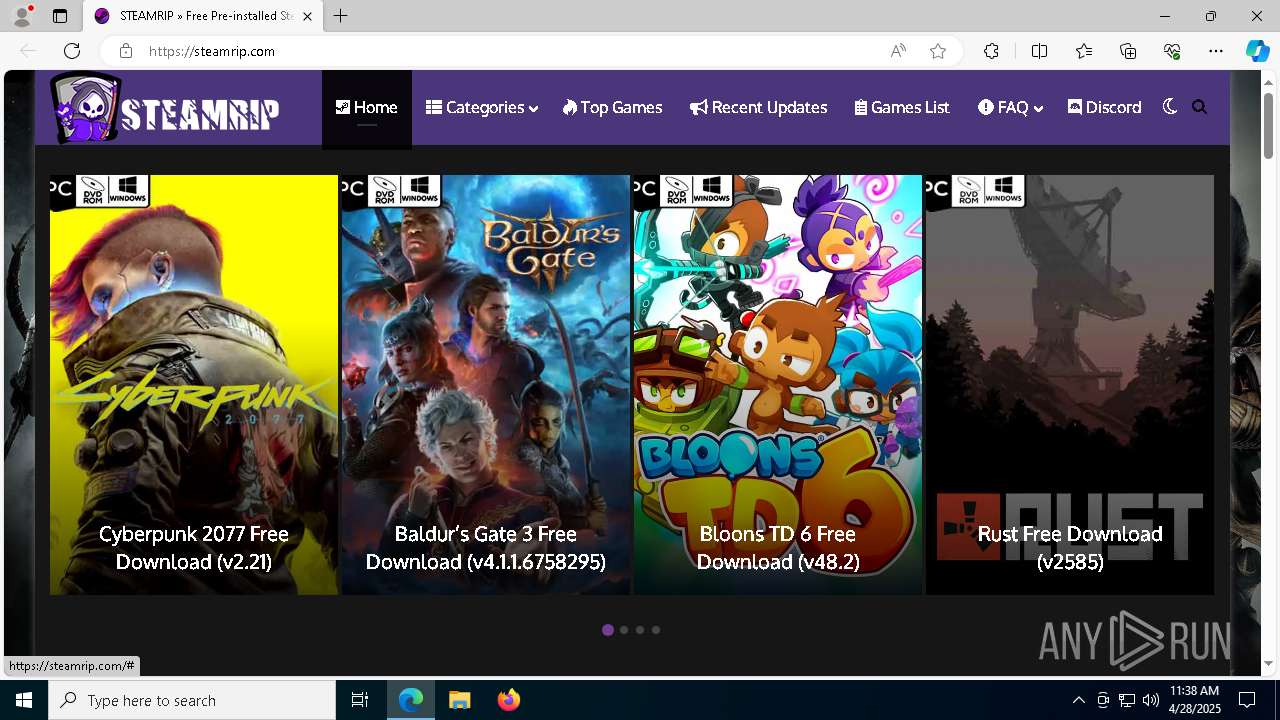Open the Top Games page
This screenshot has width=1280, height=720.
(613, 108)
